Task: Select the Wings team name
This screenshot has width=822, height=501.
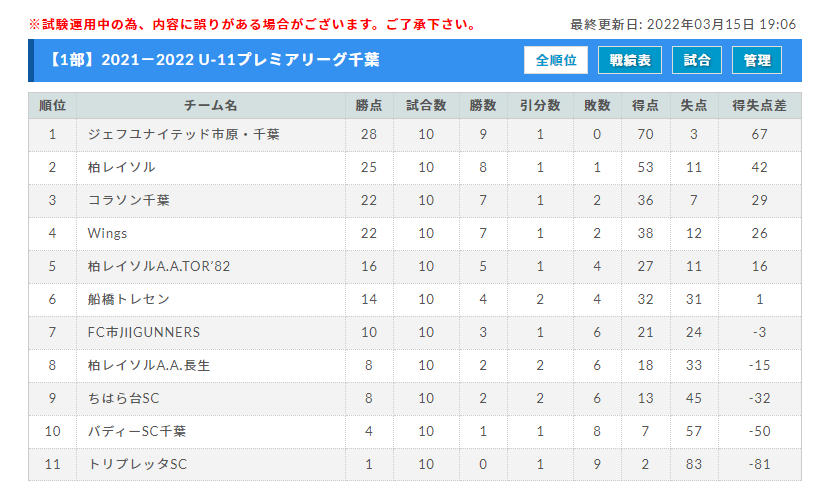Action: click(107, 233)
